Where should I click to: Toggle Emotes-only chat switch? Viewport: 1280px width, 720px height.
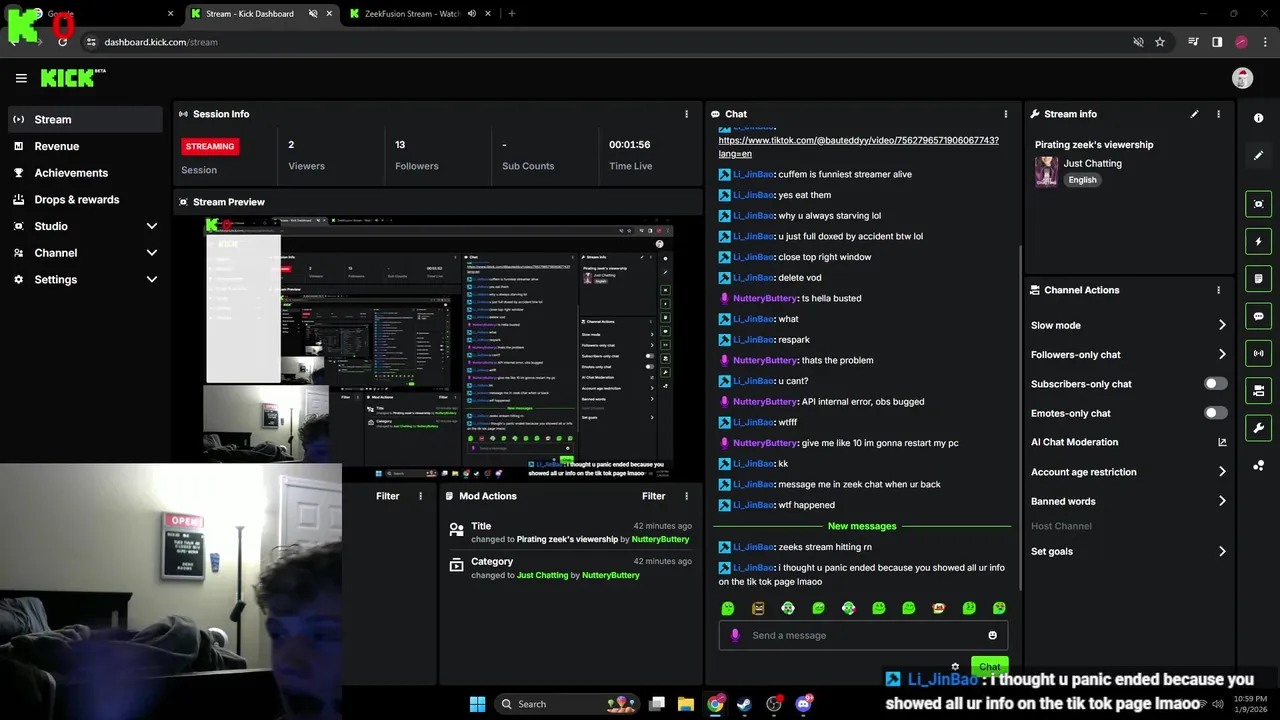tap(1215, 413)
